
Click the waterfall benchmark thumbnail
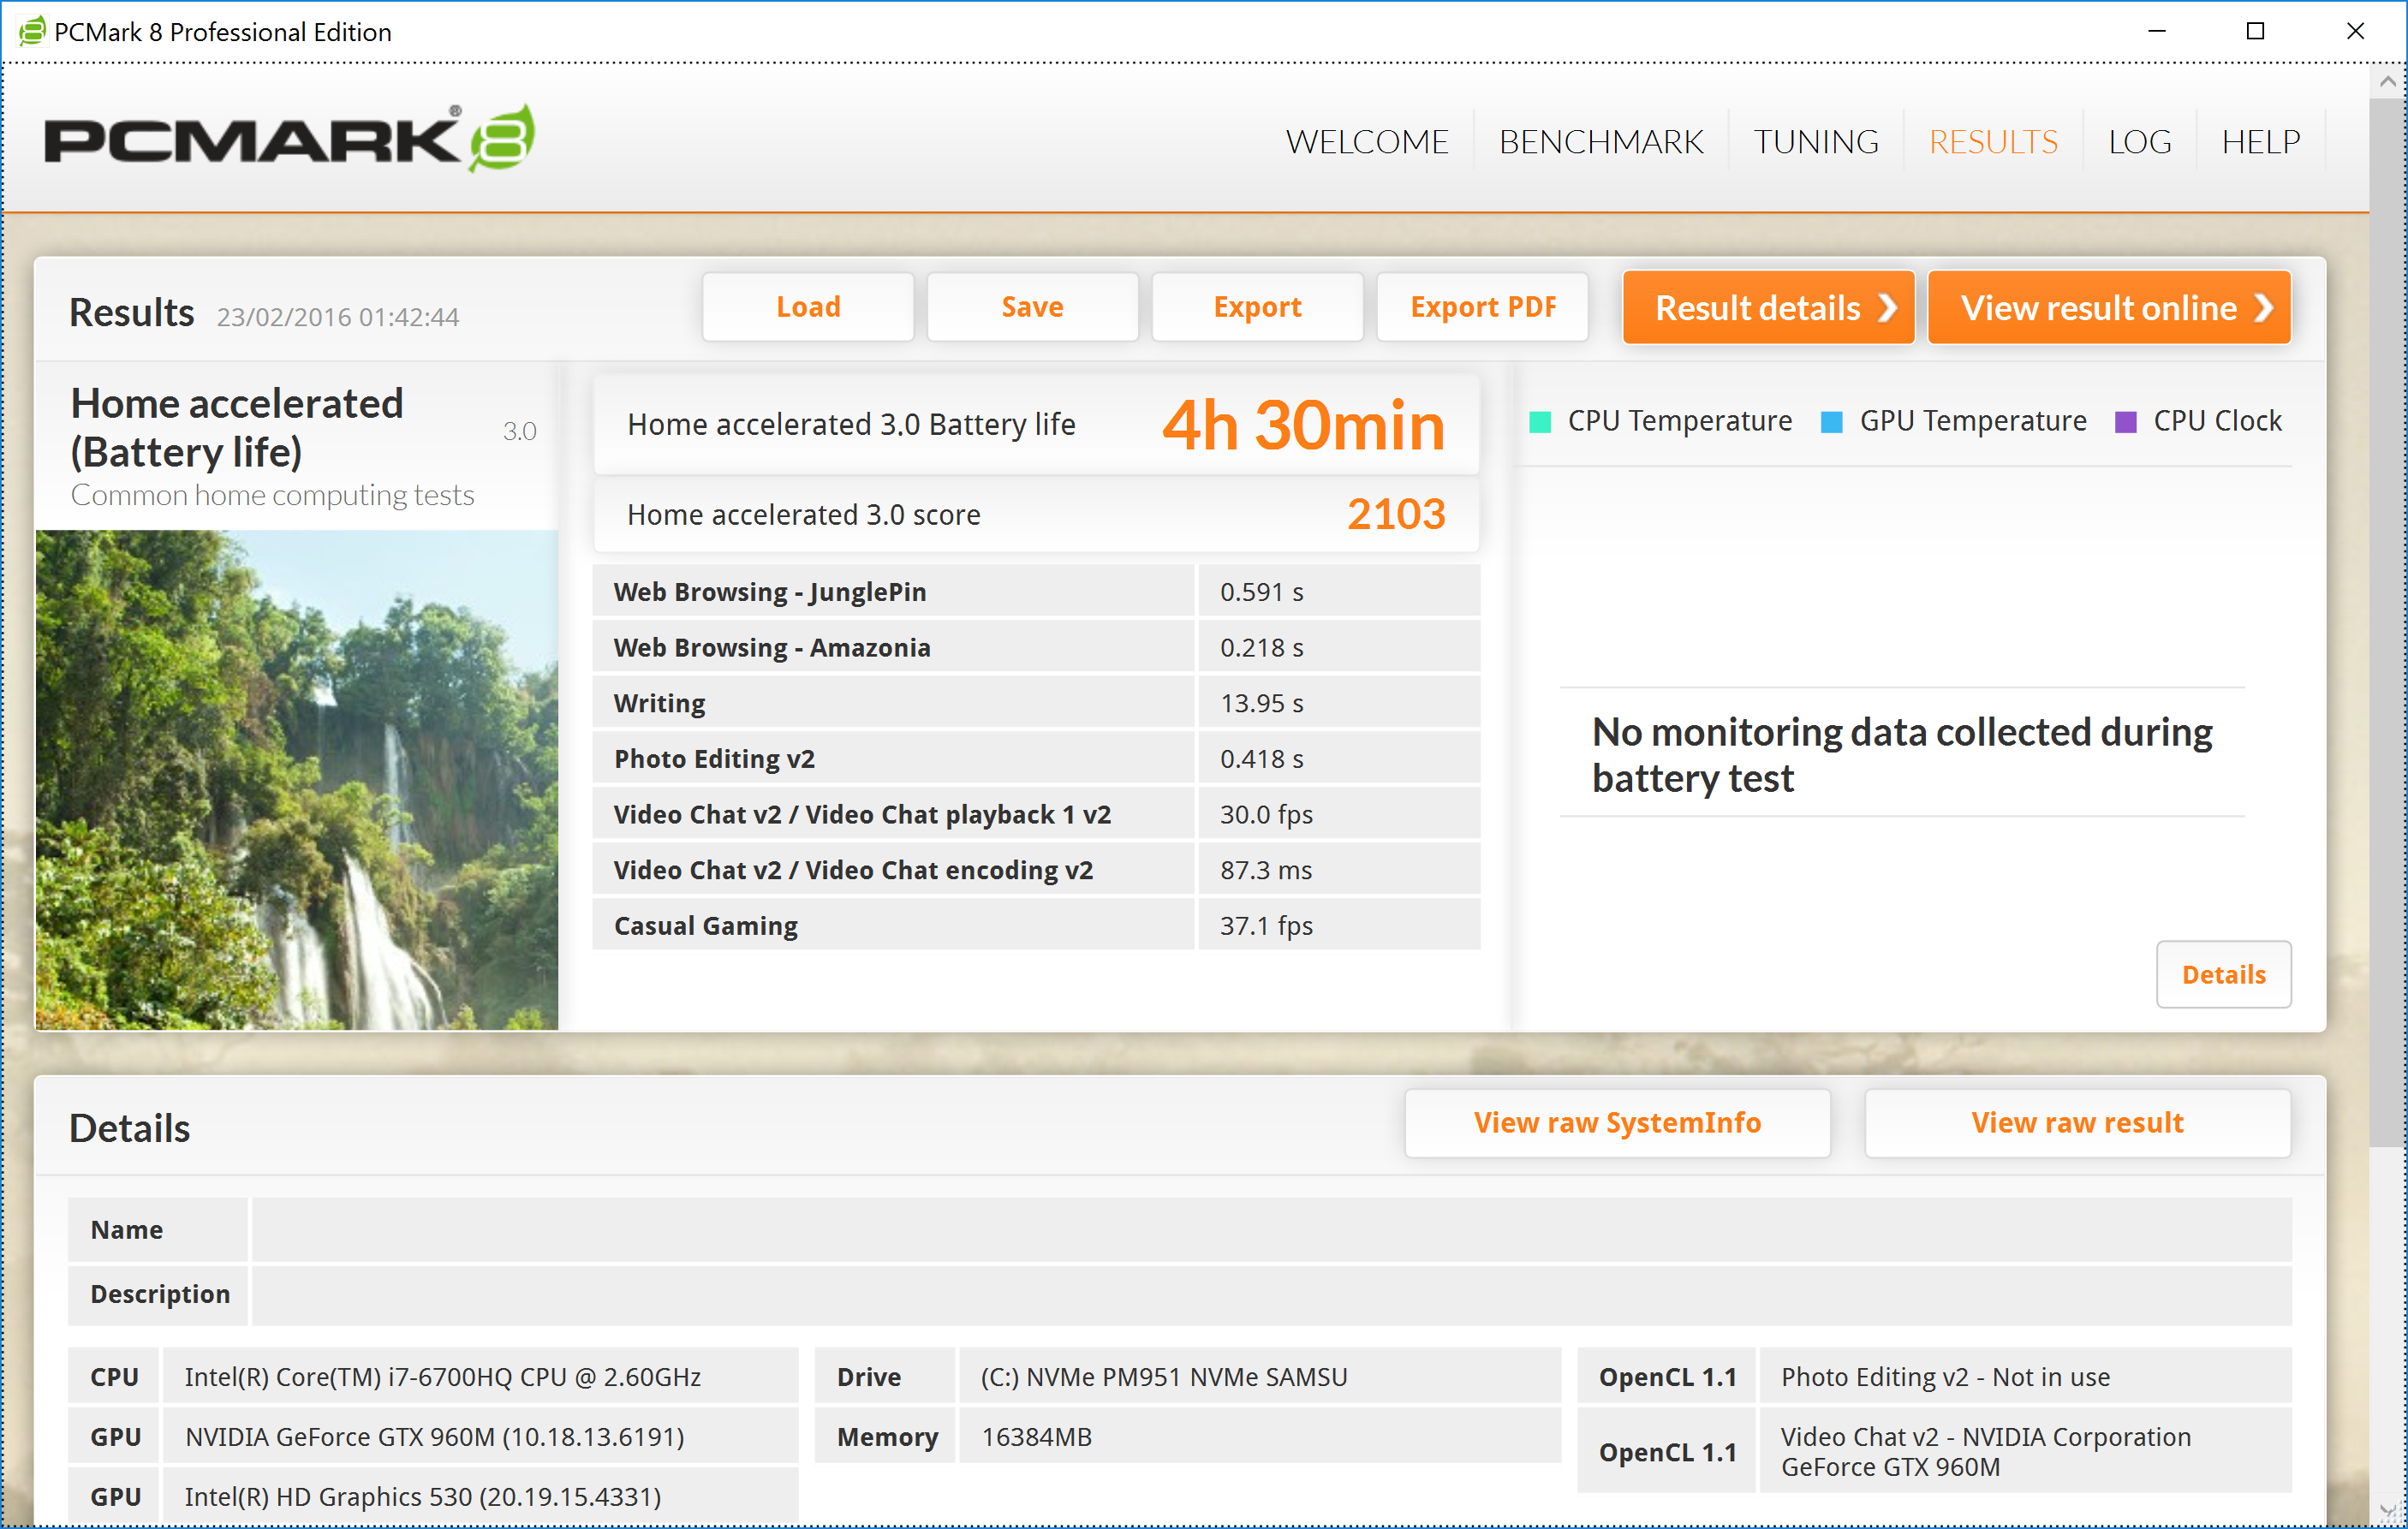tap(297, 780)
